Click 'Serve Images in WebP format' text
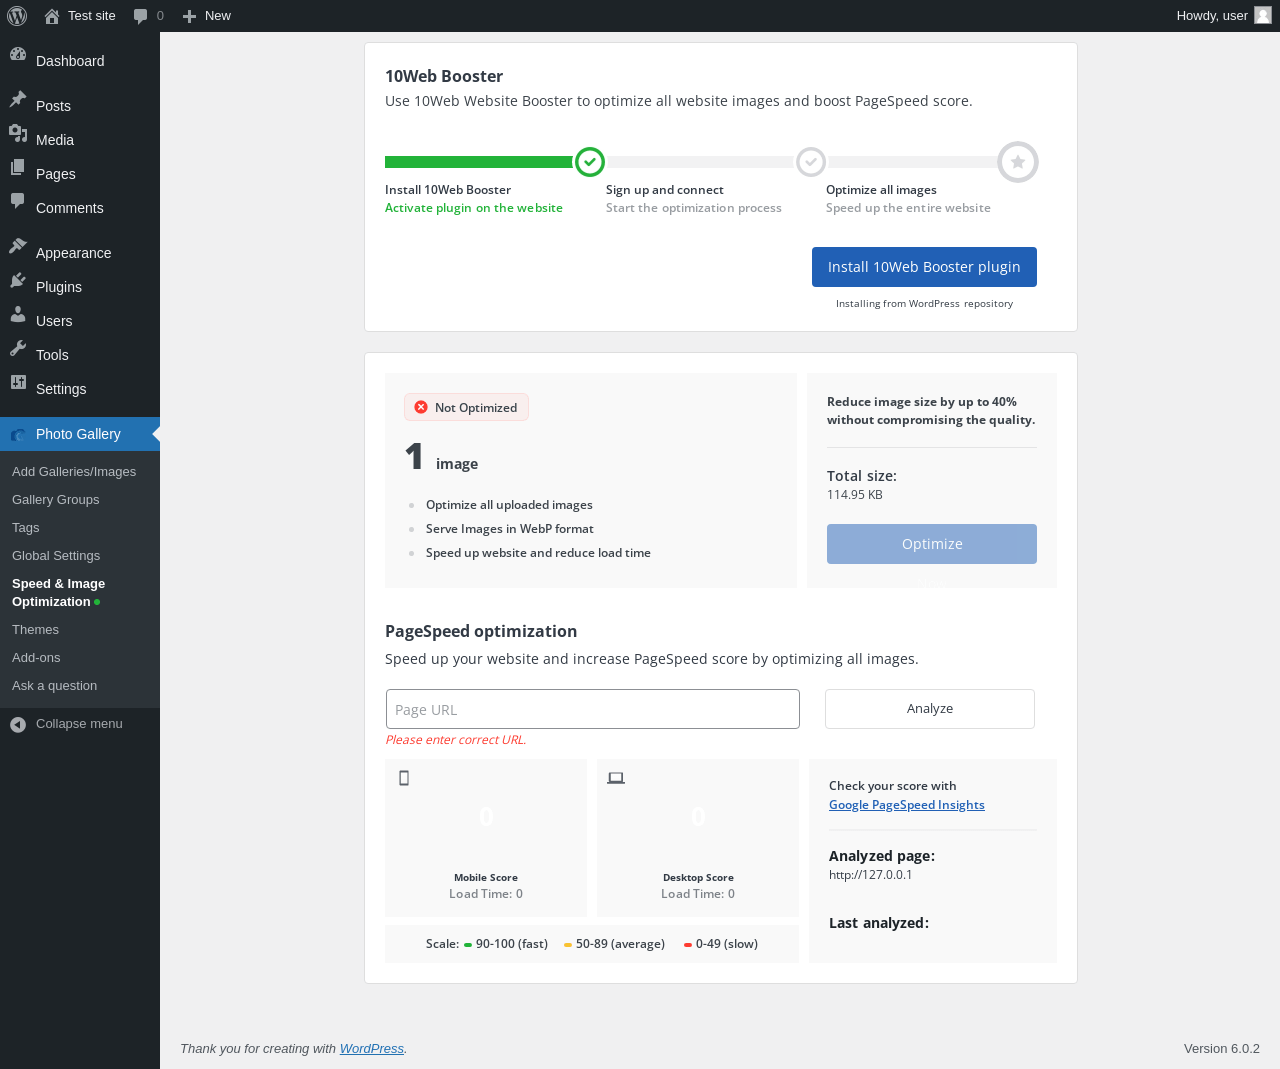Image resolution: width=1280 pixels, height=1069 pixels. pyautogui.click(x=510, y=529)
